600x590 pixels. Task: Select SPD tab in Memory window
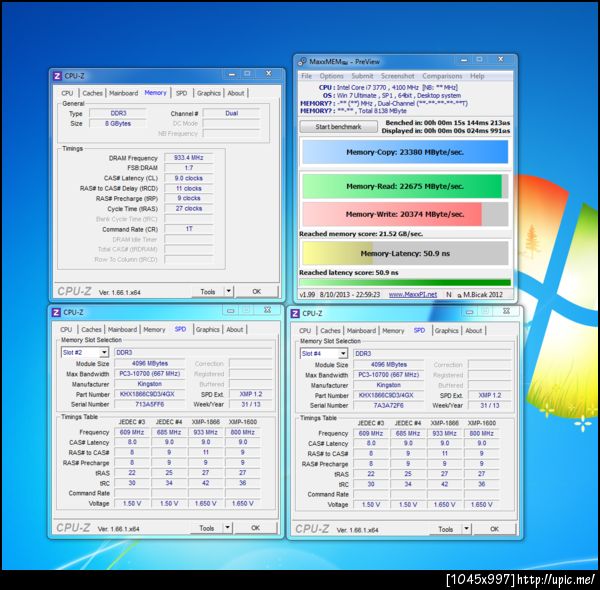(181, 93)
